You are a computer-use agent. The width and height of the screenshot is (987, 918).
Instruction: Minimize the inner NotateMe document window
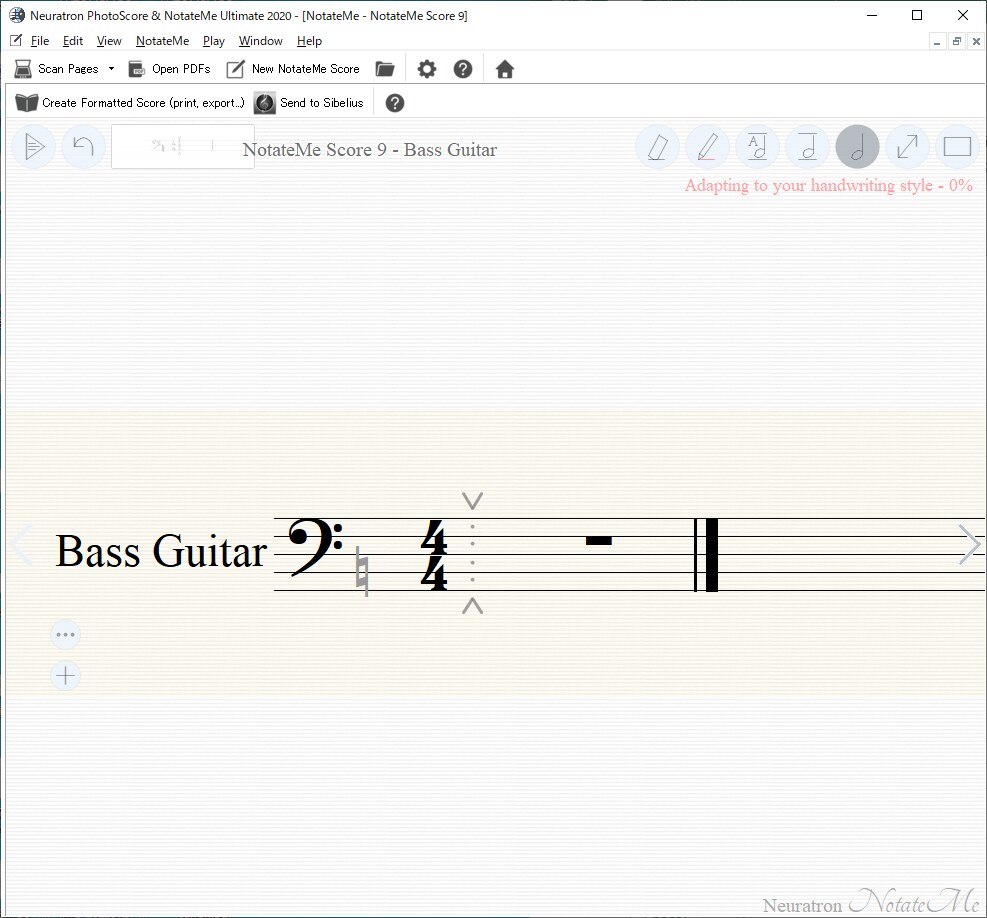(937, 42)
